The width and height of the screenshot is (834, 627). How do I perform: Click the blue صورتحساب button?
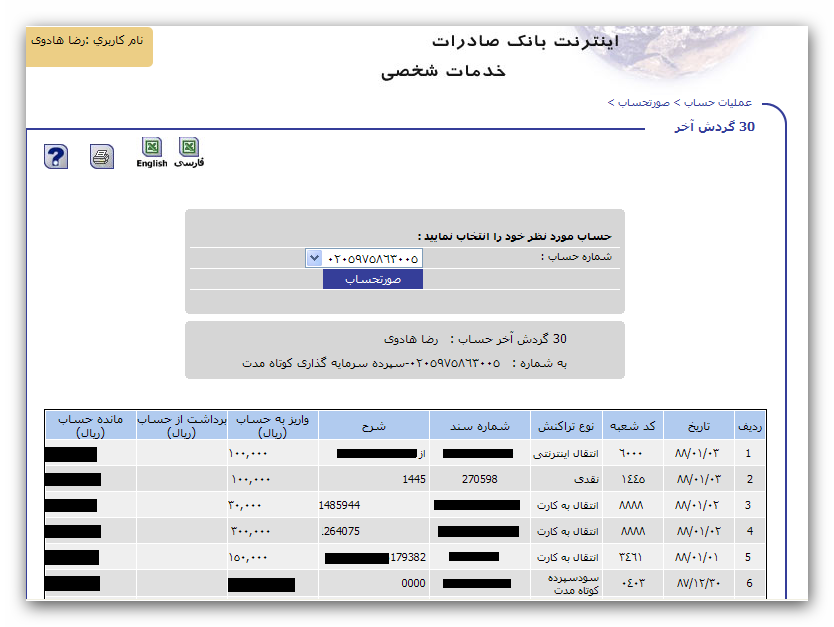[x=373, y=279]
